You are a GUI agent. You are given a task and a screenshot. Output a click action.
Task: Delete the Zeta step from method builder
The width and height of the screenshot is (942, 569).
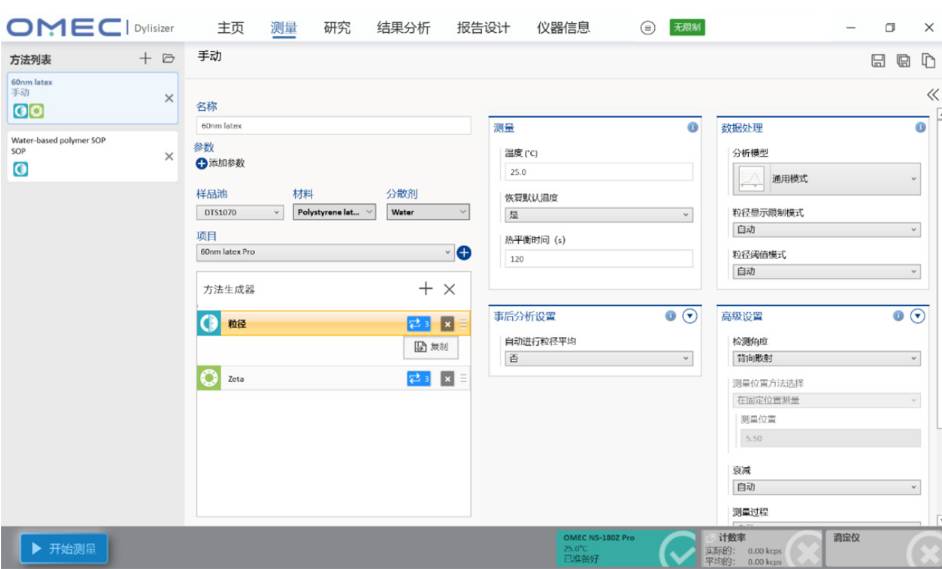[x=447, y=378]
